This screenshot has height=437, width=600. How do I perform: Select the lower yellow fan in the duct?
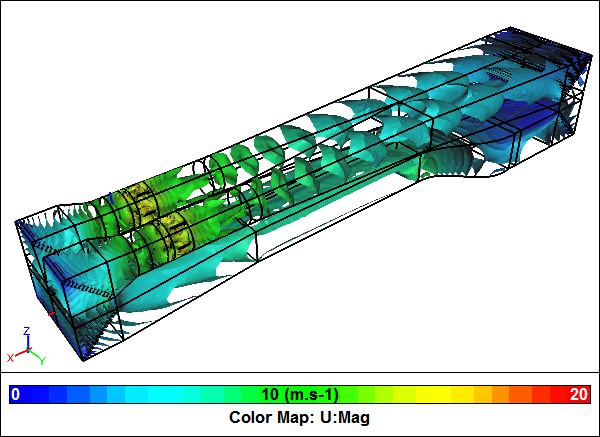(x=167, y=237)
